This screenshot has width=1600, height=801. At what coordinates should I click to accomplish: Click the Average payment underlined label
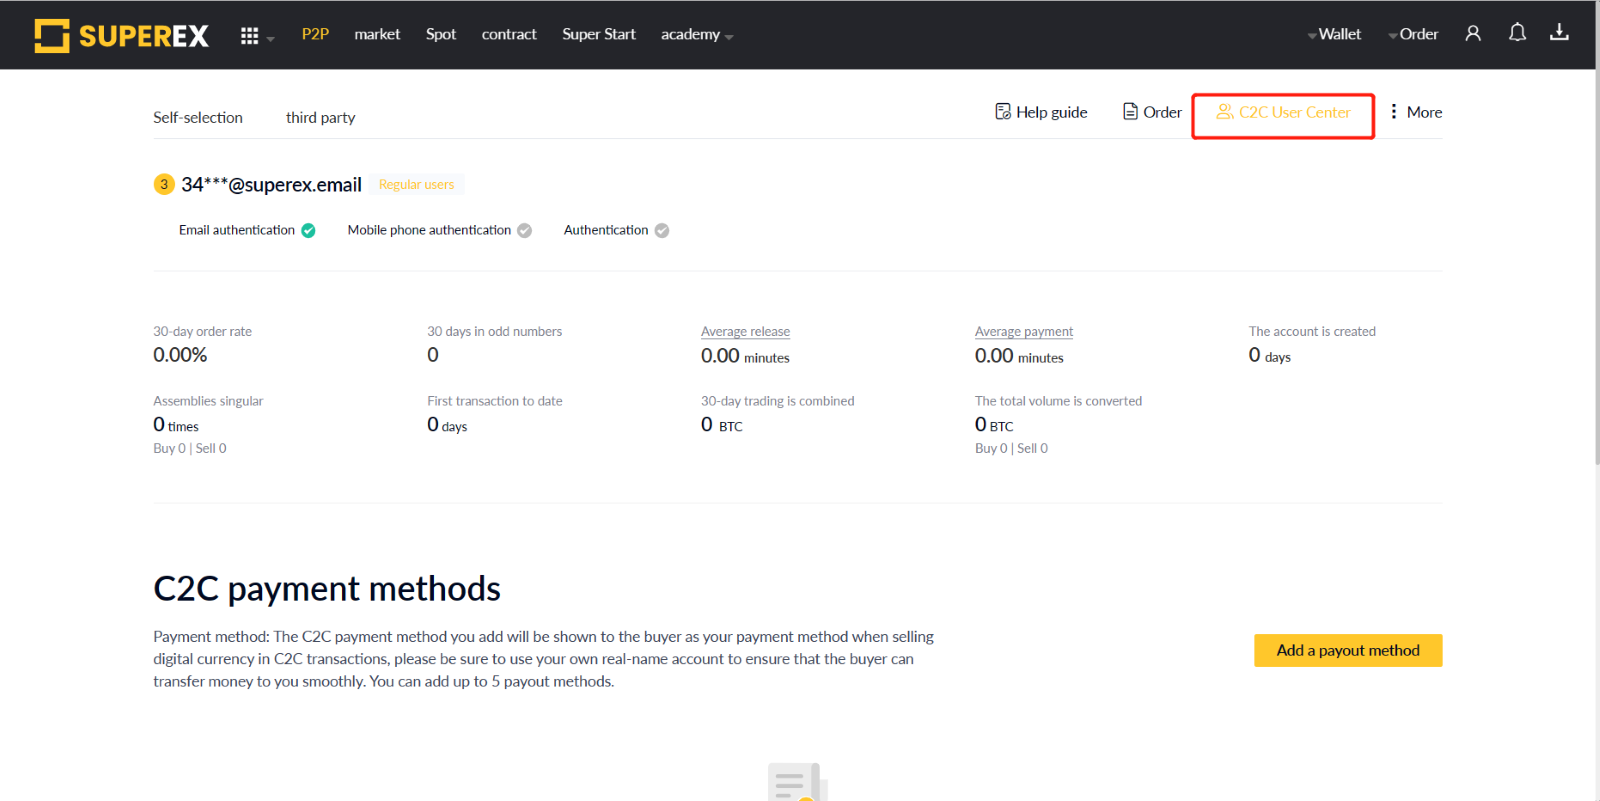click(x=1024, y=331)
